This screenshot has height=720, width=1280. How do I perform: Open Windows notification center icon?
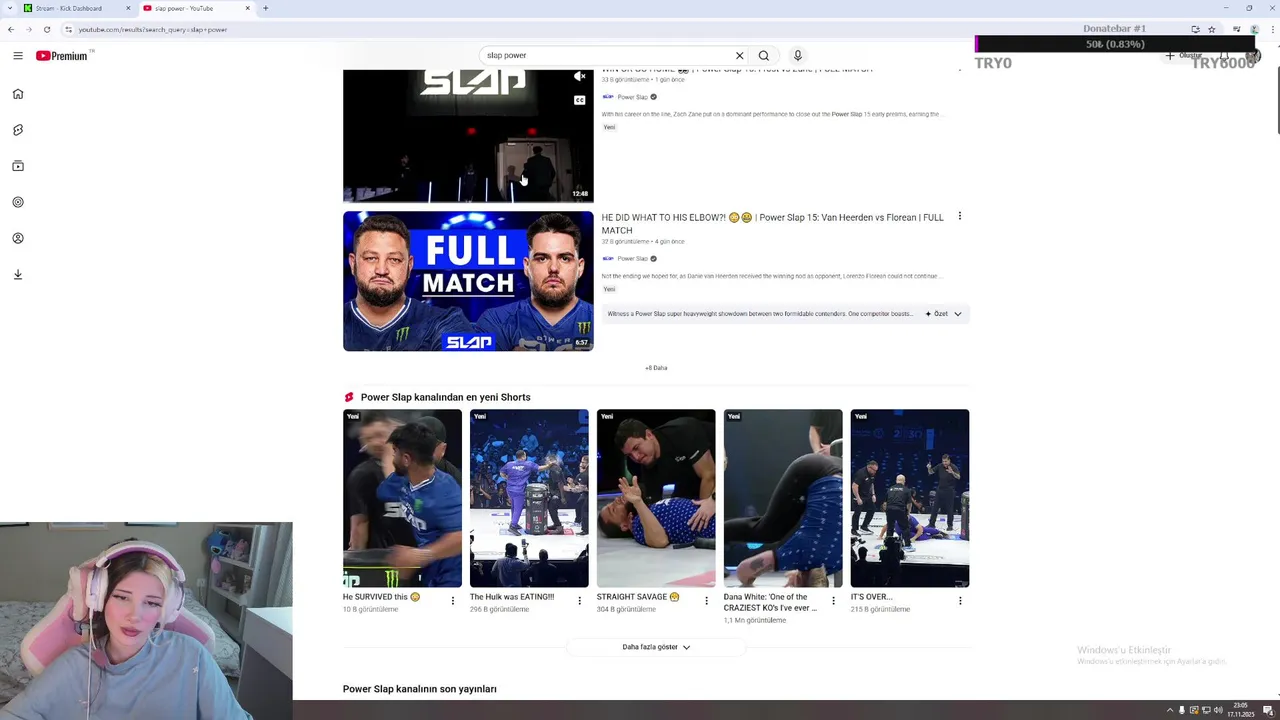click(1268, 711)
